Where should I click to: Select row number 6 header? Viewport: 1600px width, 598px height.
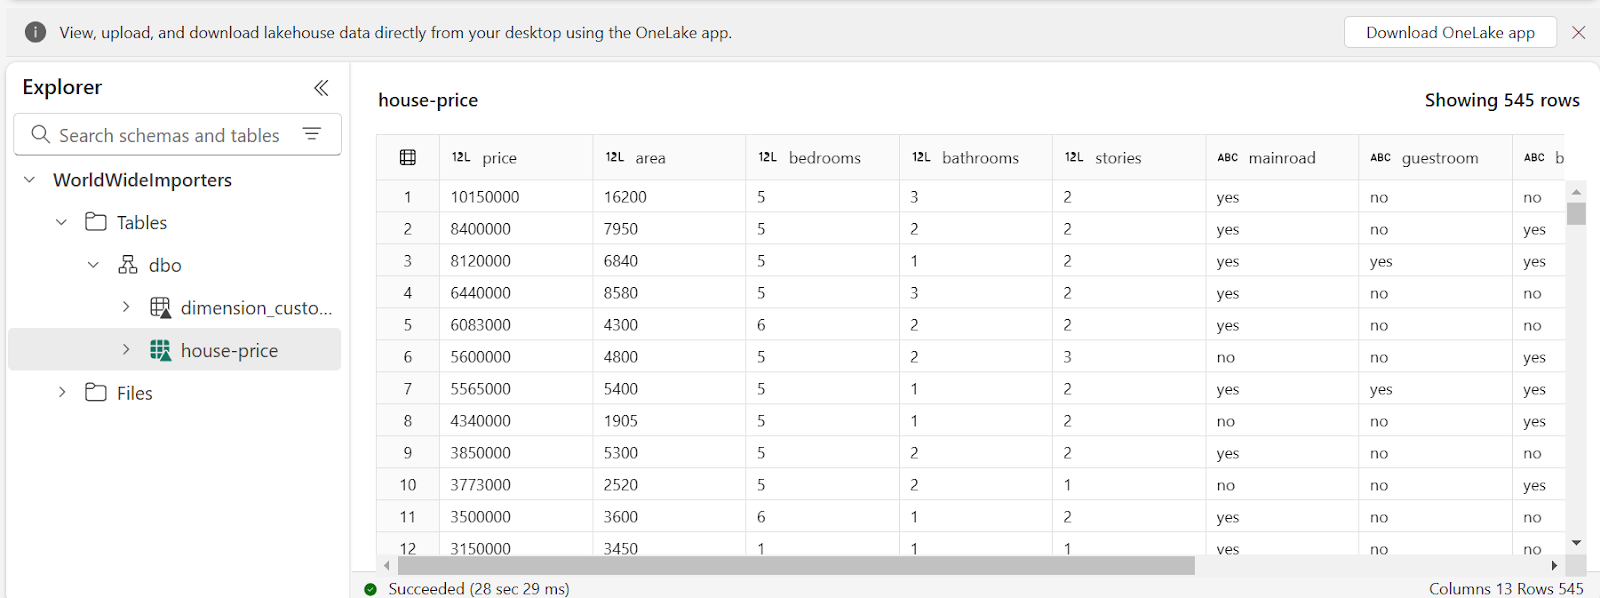click(x=408, y=357)
